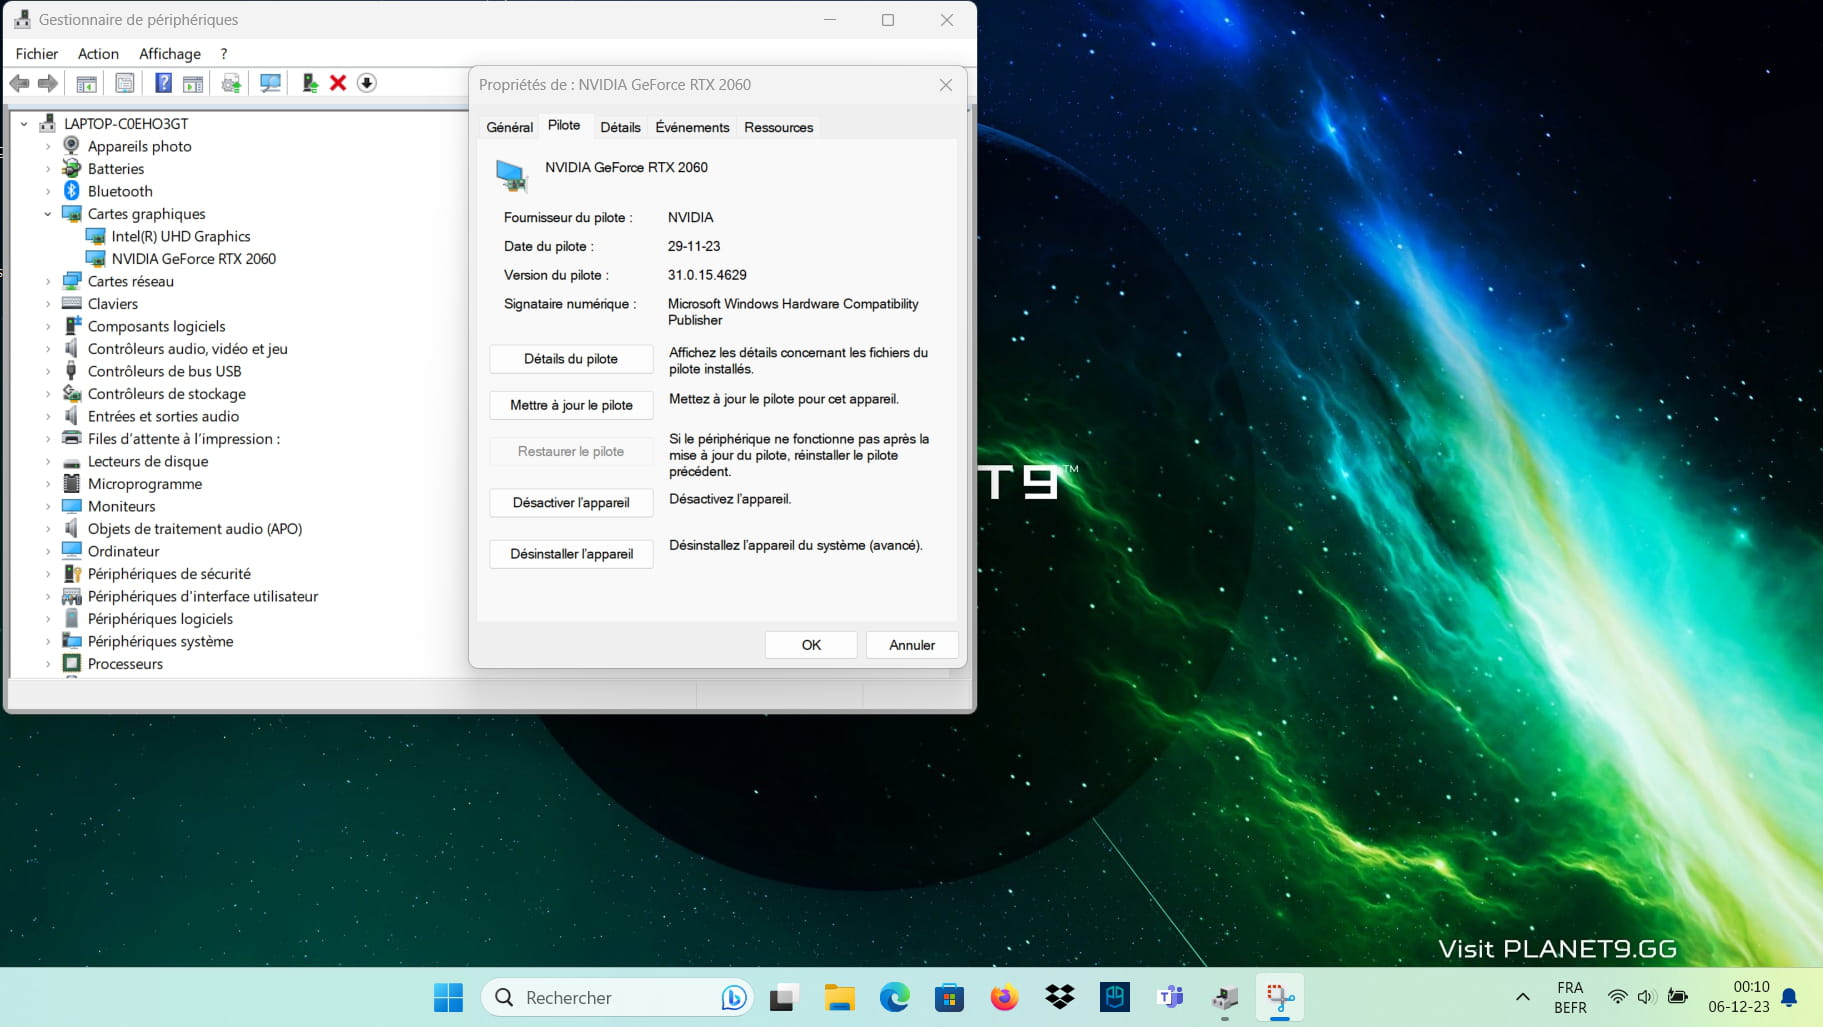Switch to the Général tab
Image resolution: width=1823 pixels, height=1027 pixels.
click(x=510, y=127)
